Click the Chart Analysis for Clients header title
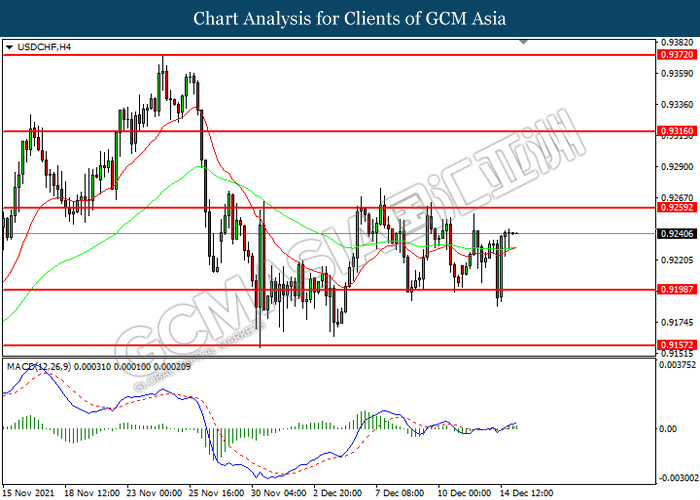Viewport: 700px width, 500px height. (350, 18)
